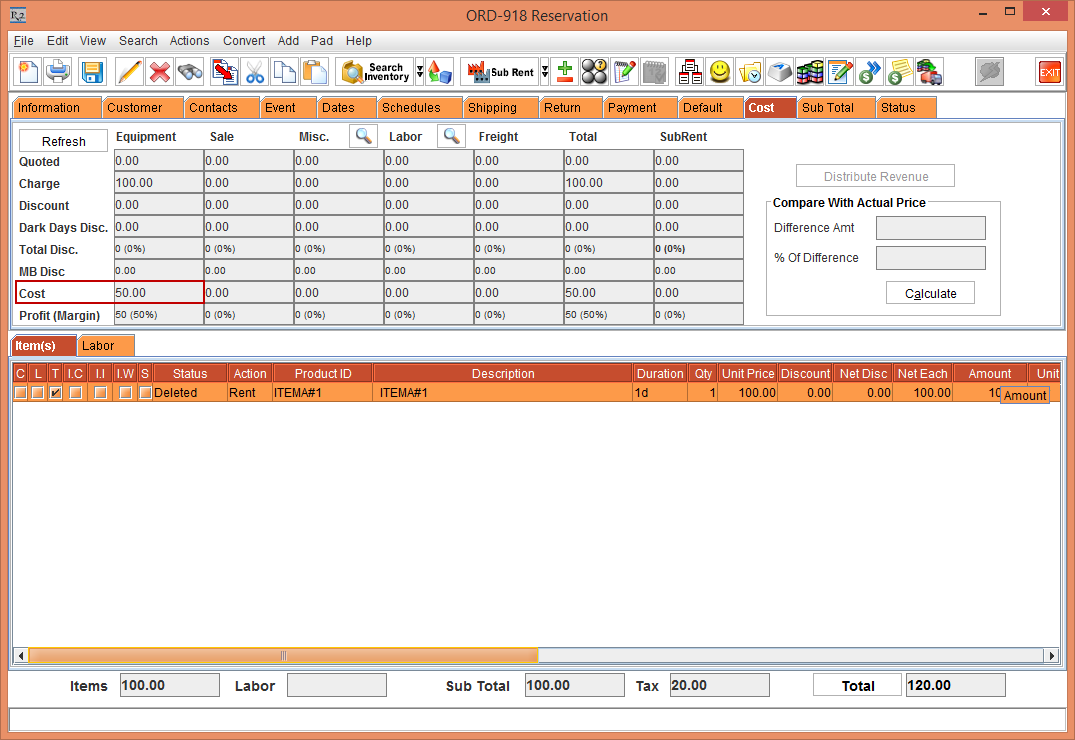This screenshot has width=1075, height=740.
Task: Click the Save floppy disk icon
Action: click(x=92, y=72)
